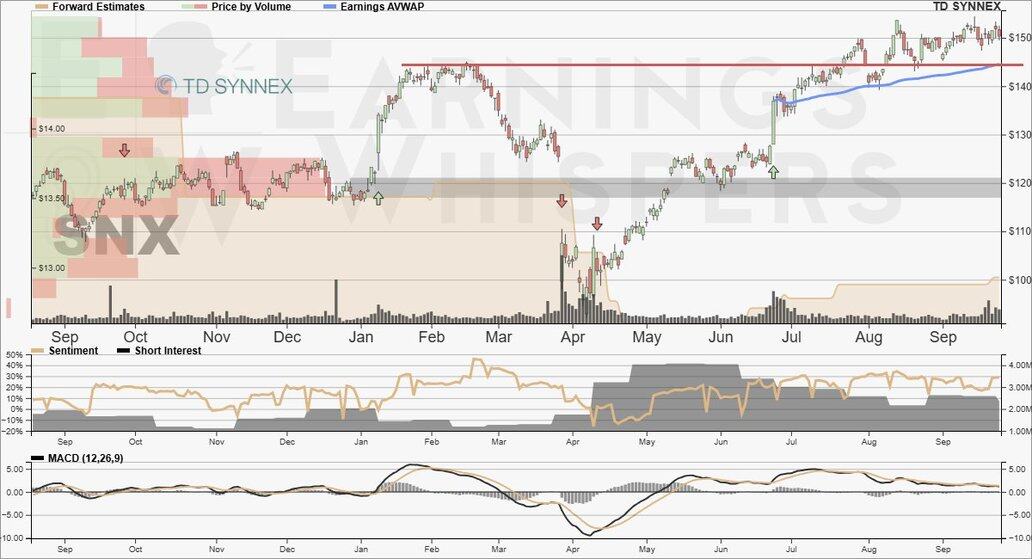The width and height of the screenshot is (1032, 559).
Task: Click the red down arrow marker in April
Action: (x=597, y=224)
